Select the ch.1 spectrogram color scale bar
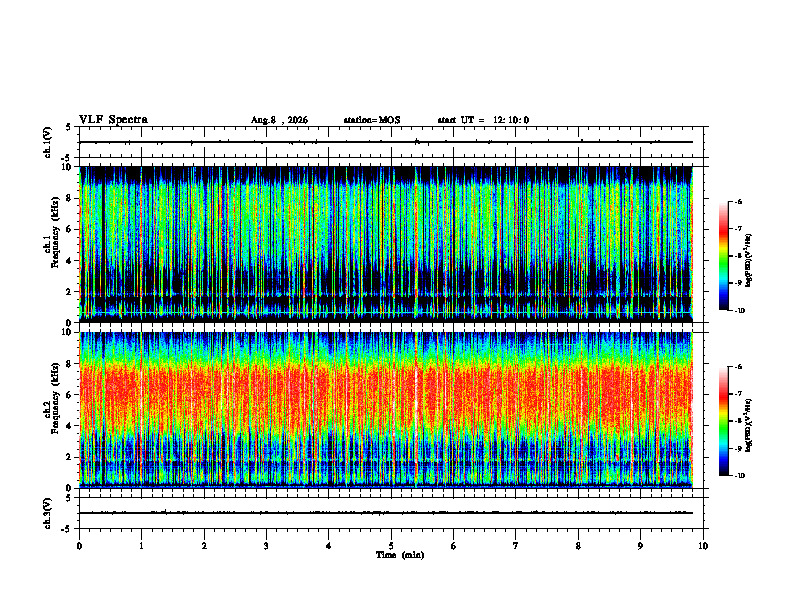The width and height of the screenshot is (792, 612). 723,256
